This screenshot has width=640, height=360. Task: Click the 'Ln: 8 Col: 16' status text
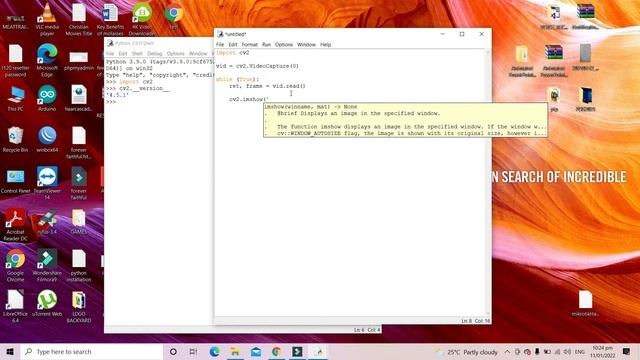pyautogui.click(x=476, y=321)
